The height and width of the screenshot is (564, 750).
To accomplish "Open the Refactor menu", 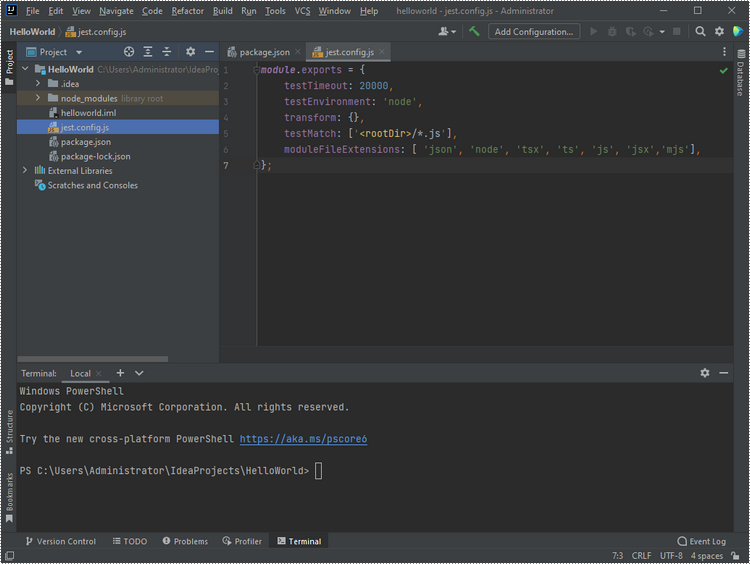I will pyautogui.click(x=188, y=11).
